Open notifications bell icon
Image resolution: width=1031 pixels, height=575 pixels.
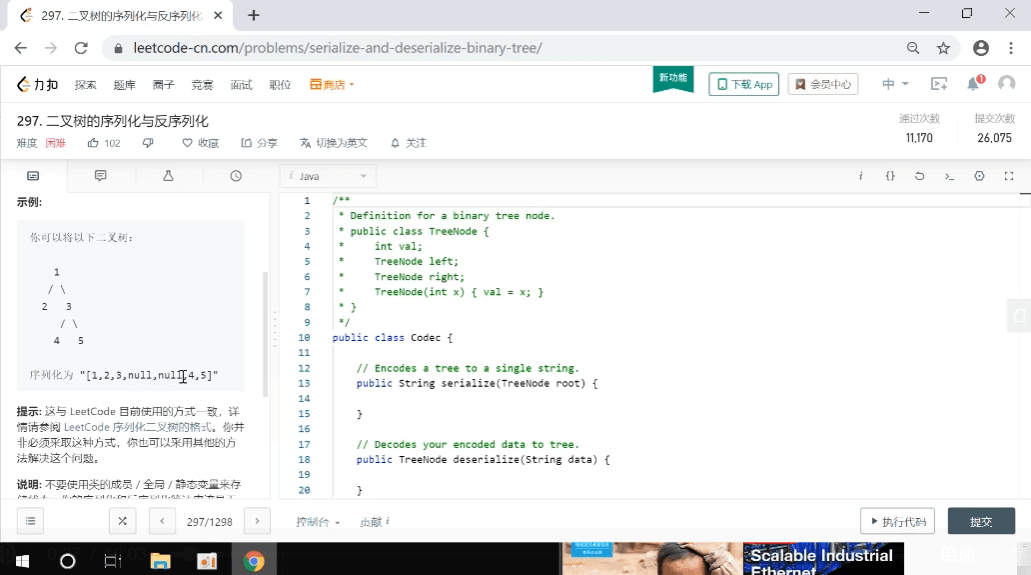click(973, 84)
